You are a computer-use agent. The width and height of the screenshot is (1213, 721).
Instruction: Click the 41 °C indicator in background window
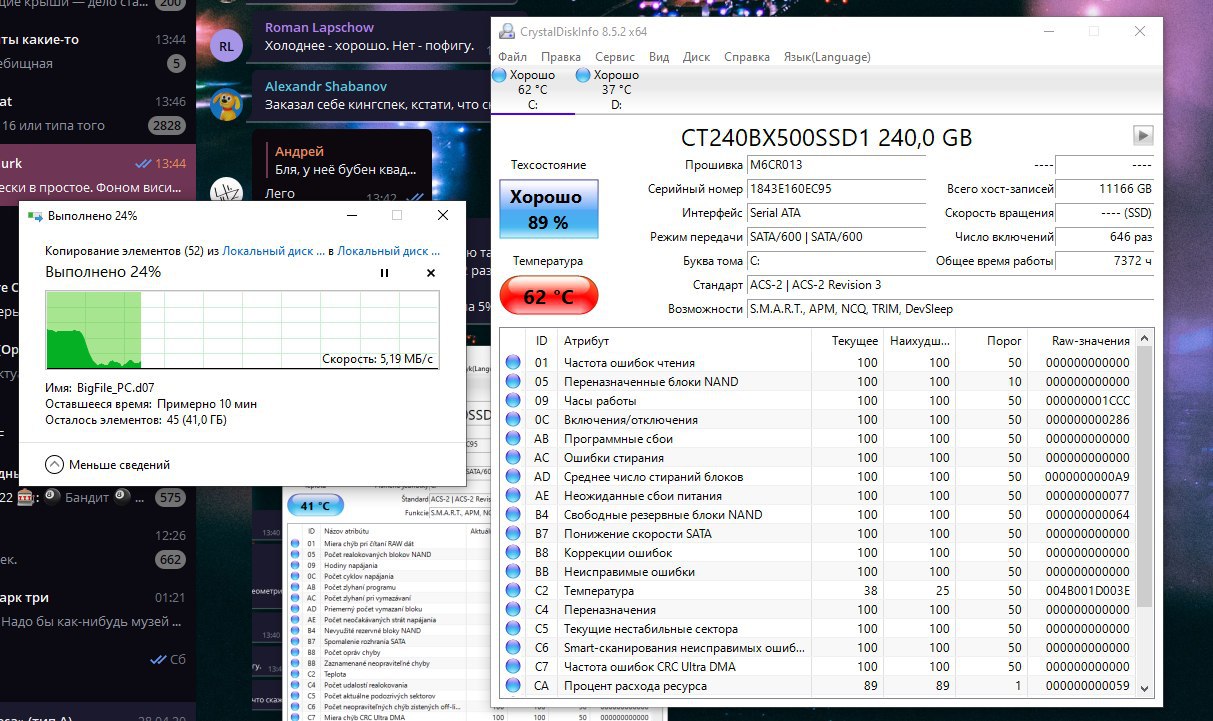coord(315,506)
